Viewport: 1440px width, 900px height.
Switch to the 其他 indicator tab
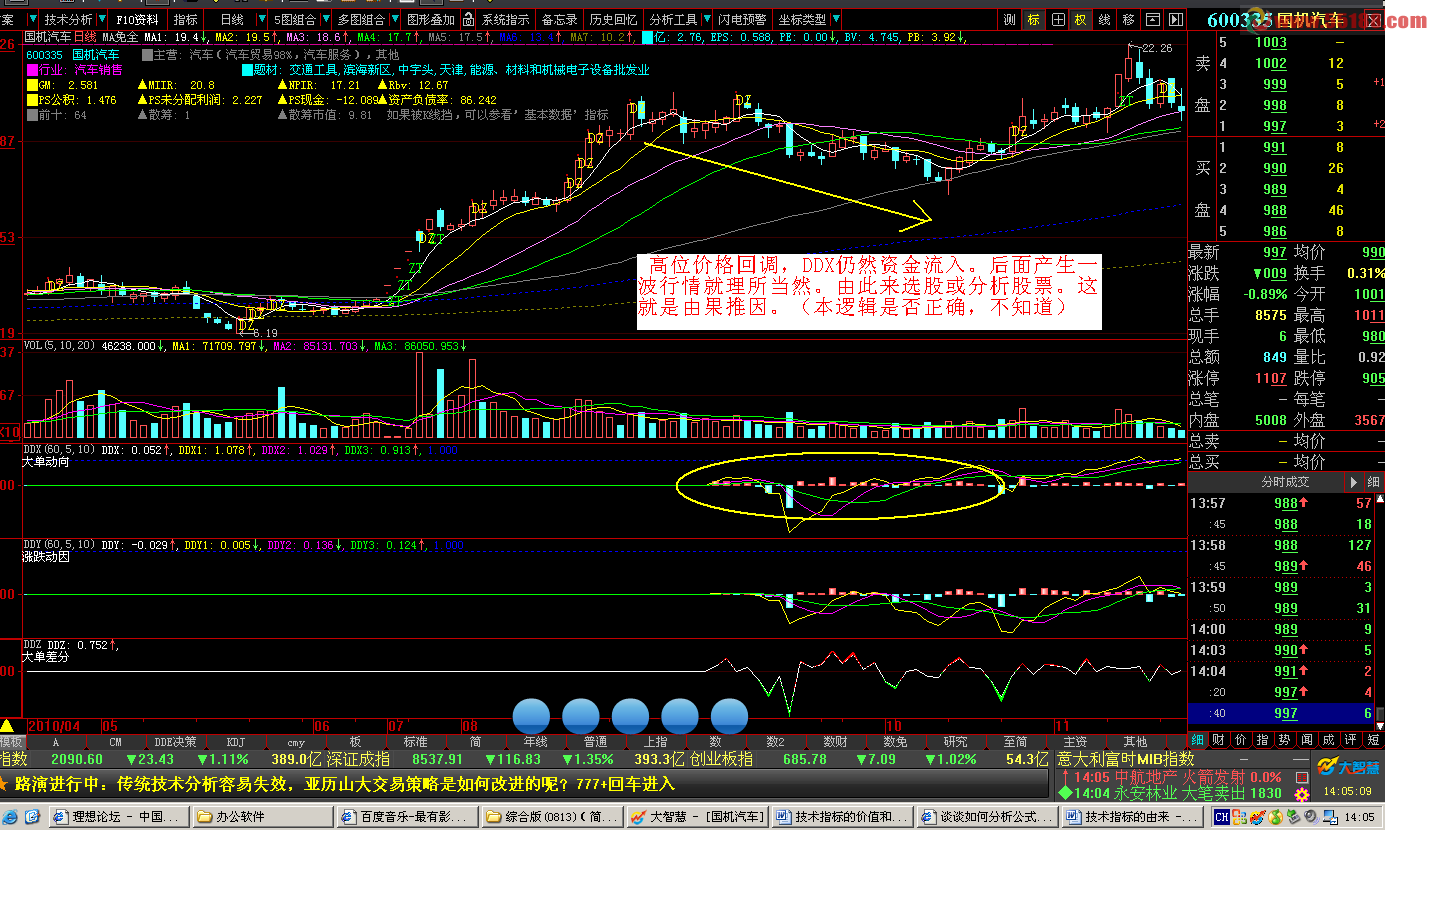click(1135, 742)
